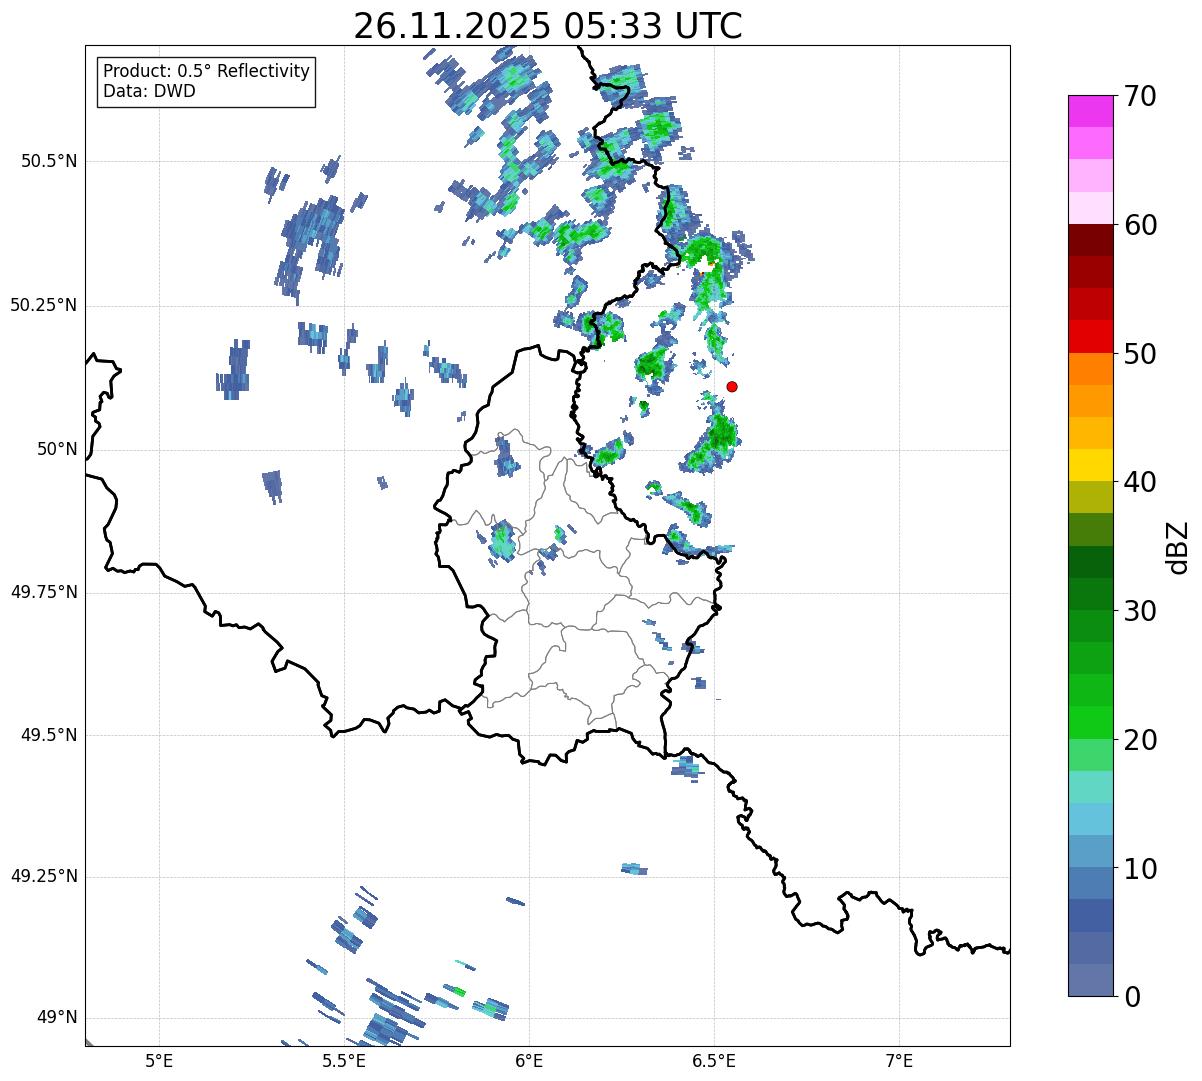
Task: Click the dark maroon colorbar segment below 60
Action: (1090, 240)
